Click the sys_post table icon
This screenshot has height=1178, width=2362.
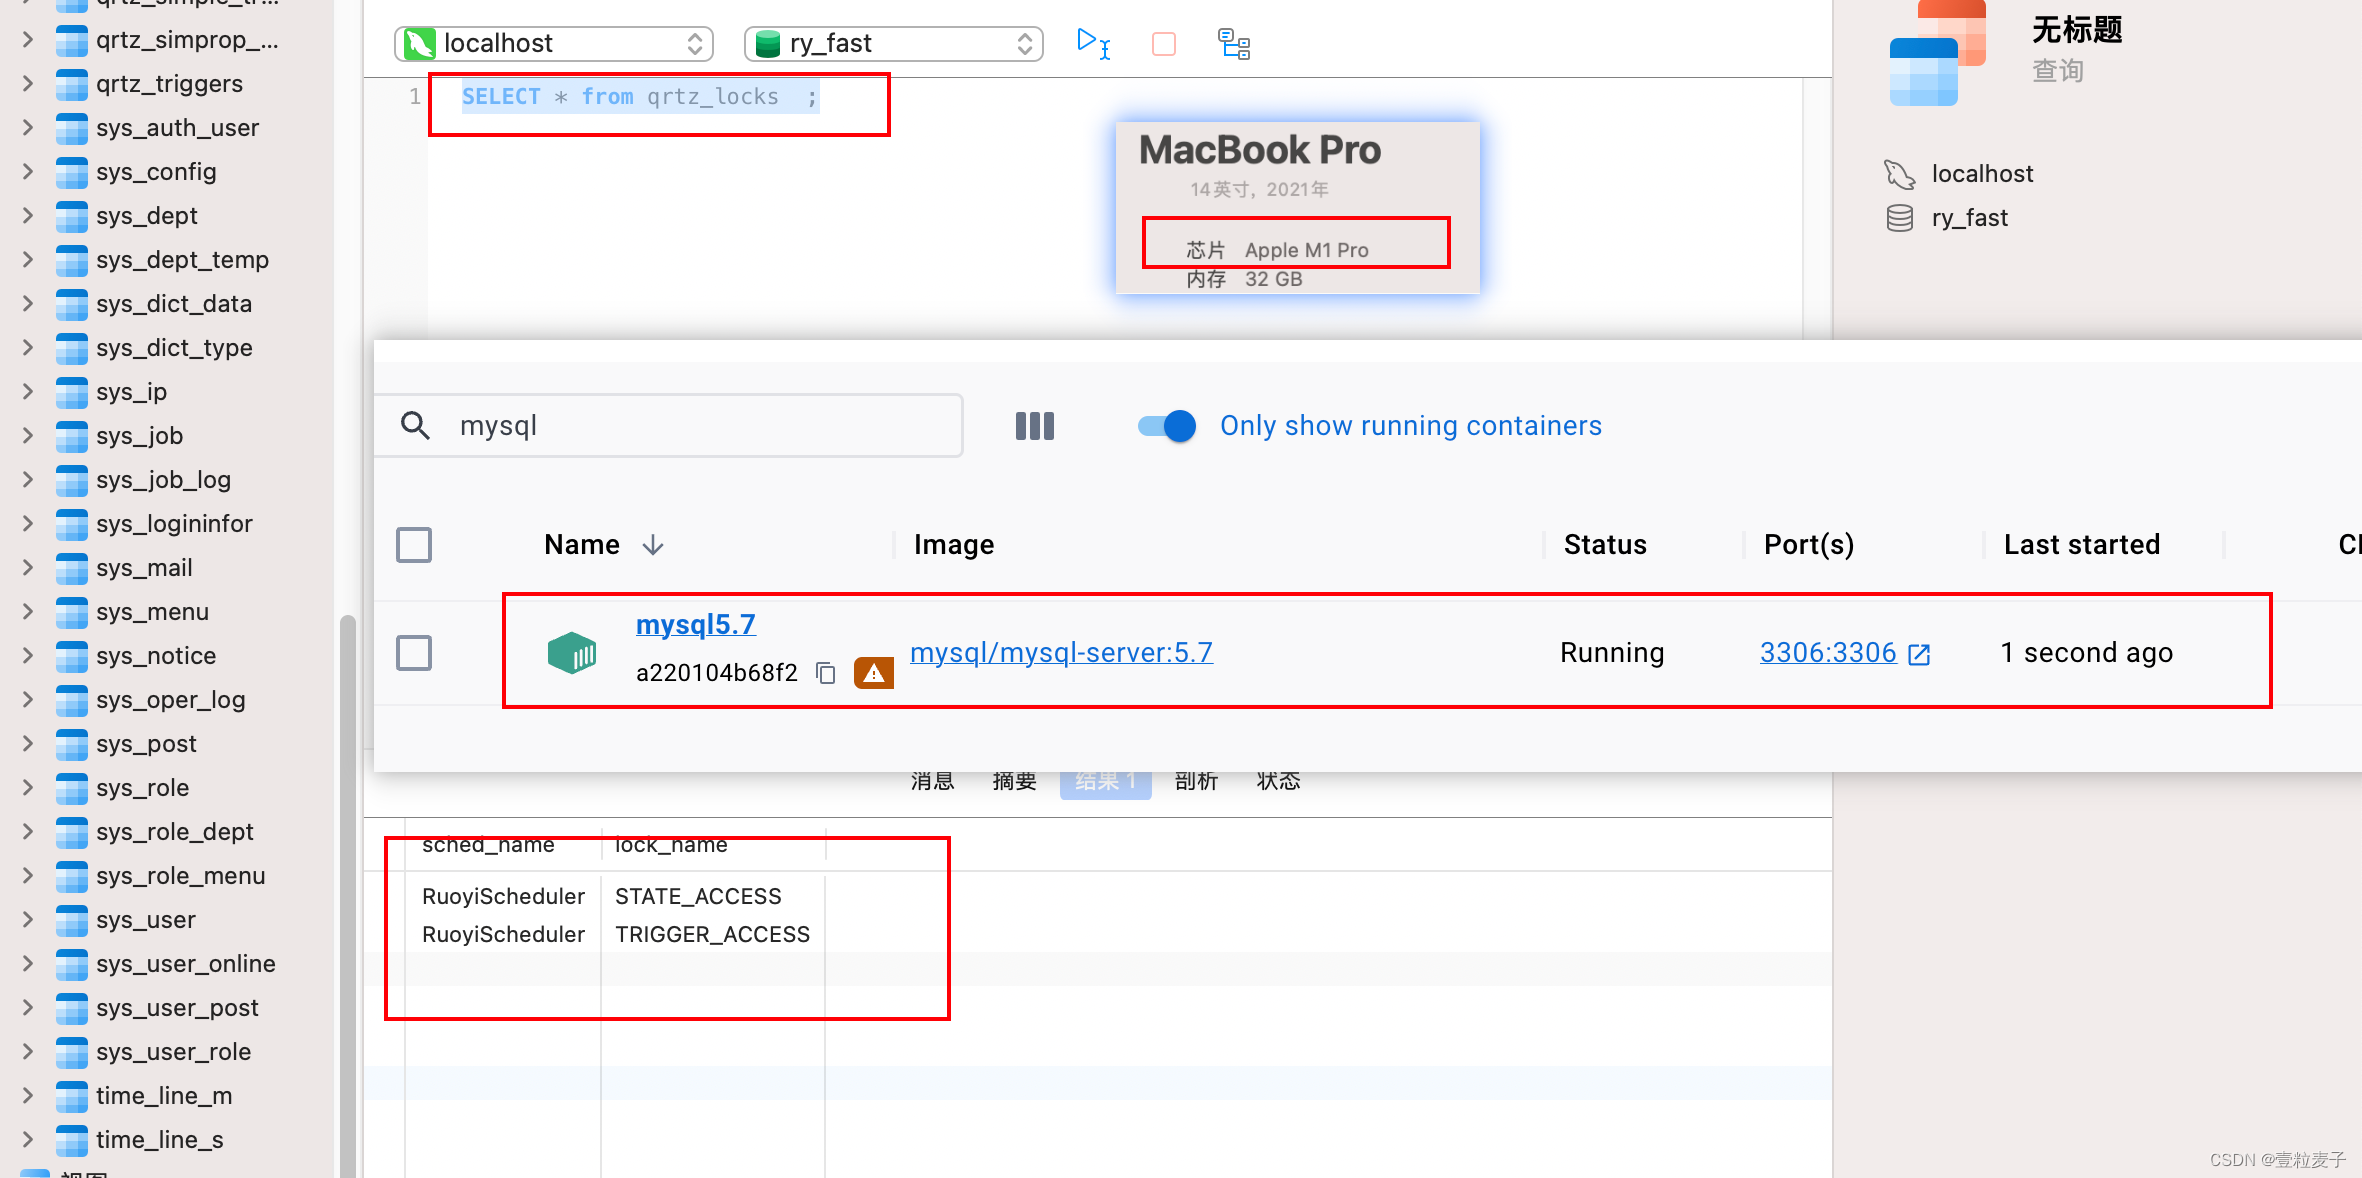pyautogui.click(x=72, y=744)
